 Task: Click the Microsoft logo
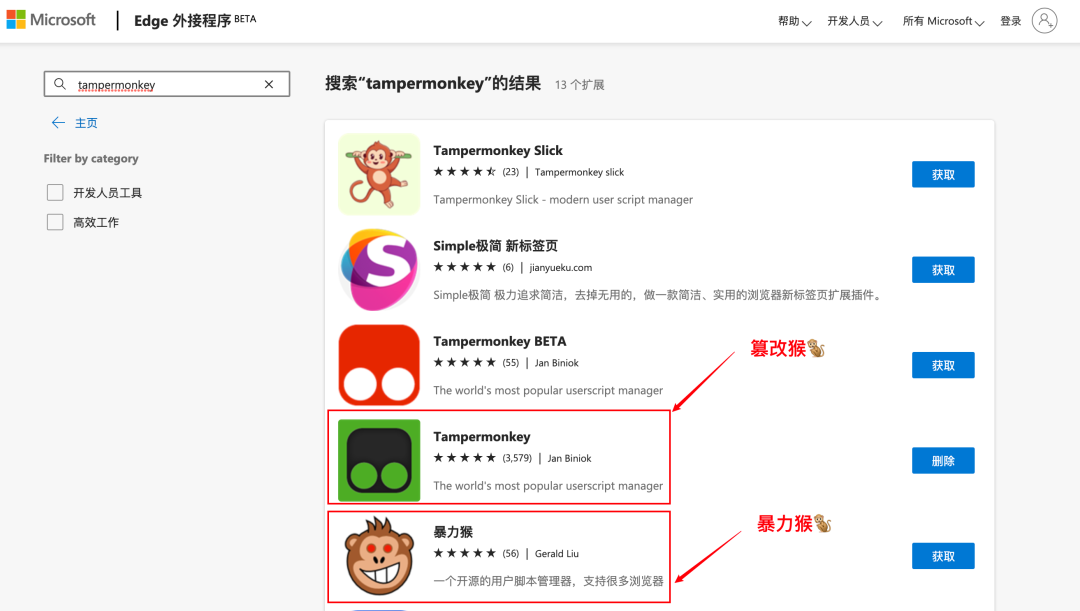pos(51,20)
